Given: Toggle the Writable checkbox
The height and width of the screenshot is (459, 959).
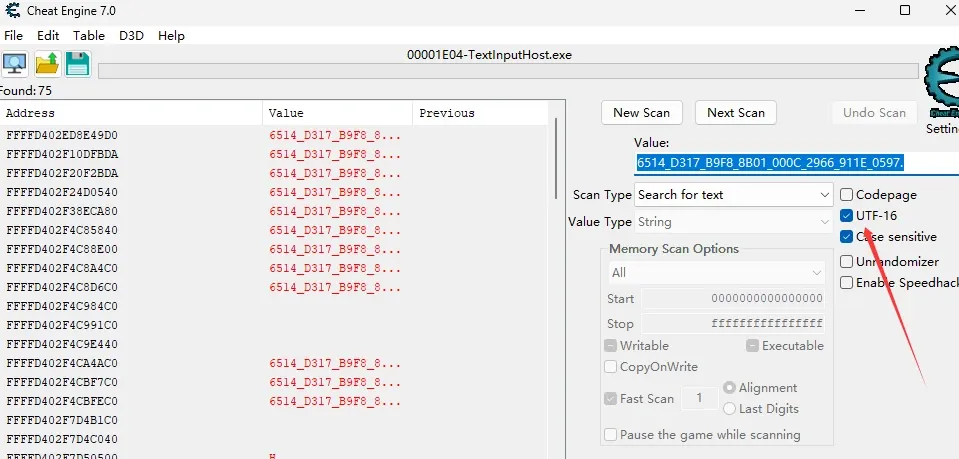Looking at the screenshot, I should (610, 346).
